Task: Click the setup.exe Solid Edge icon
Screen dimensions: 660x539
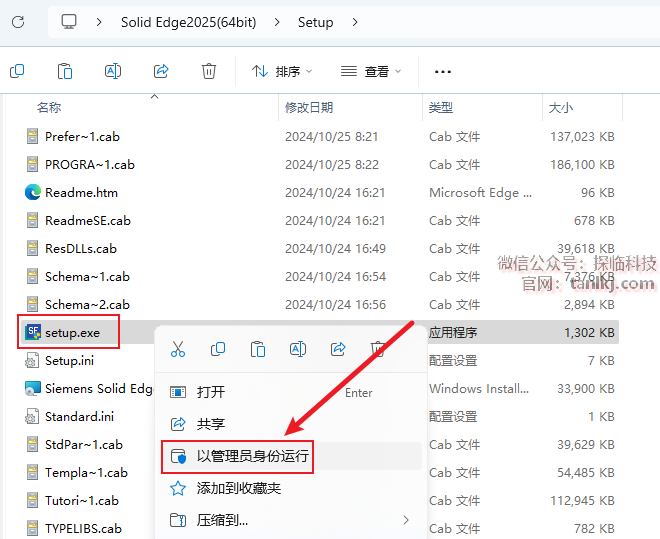Action: pyautogui.click(x=33, y=332)
